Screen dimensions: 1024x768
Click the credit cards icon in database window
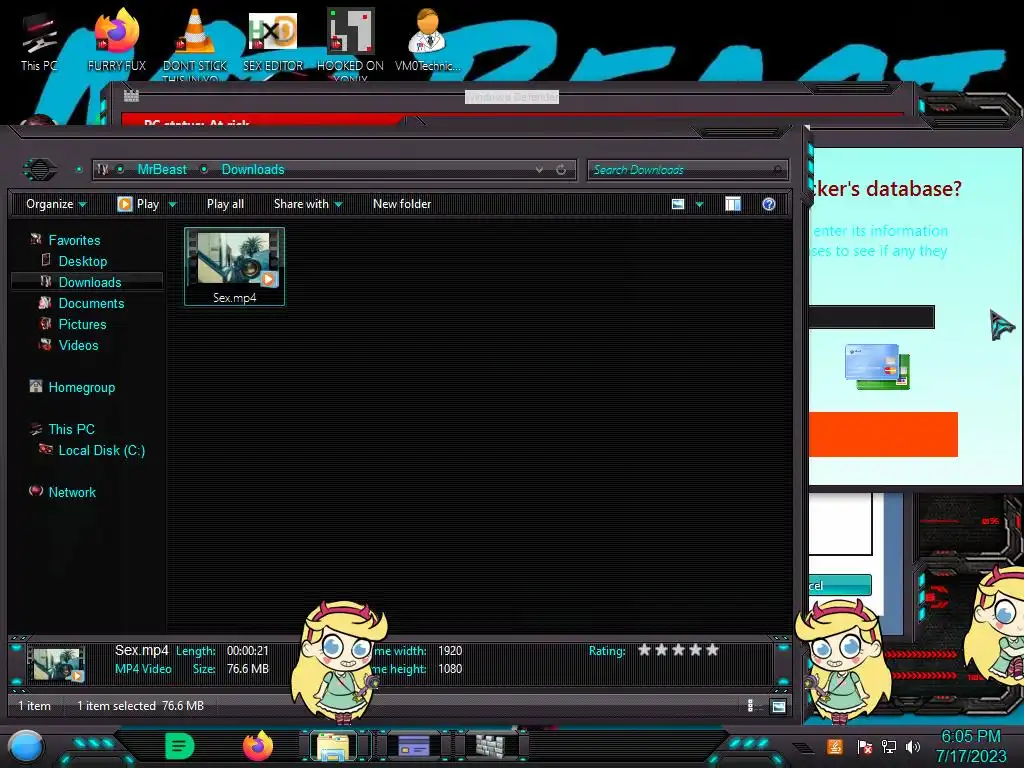[877, 366]
